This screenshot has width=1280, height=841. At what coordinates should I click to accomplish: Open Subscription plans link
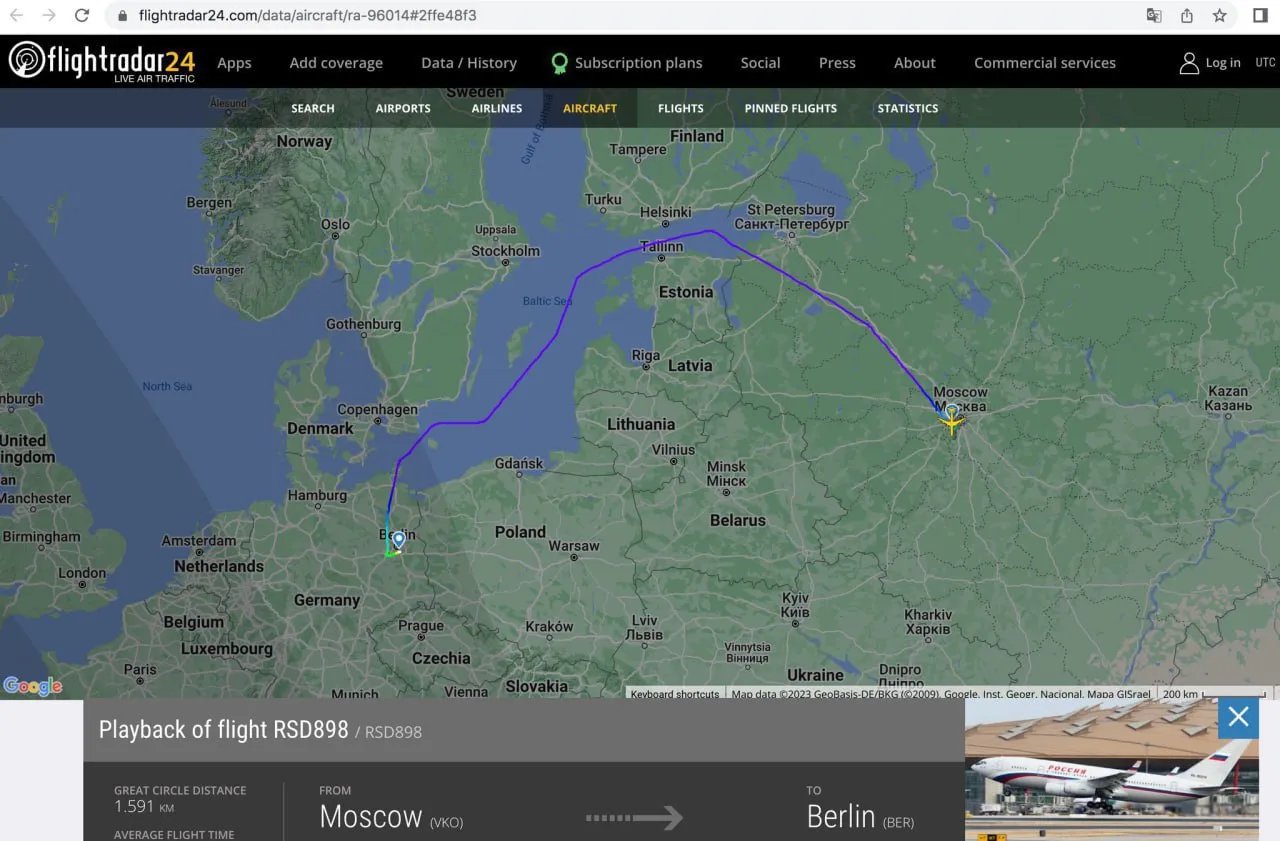tap(627, 63)
